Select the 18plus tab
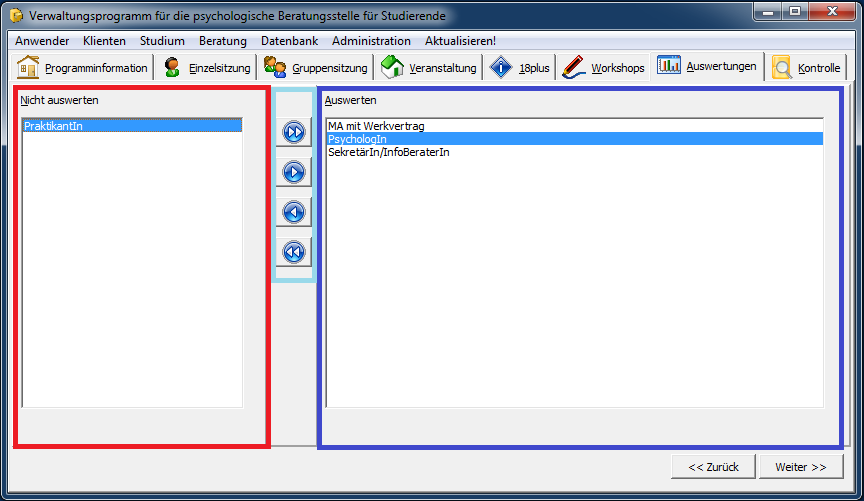The image size is (864, 501). coord(519,68)
